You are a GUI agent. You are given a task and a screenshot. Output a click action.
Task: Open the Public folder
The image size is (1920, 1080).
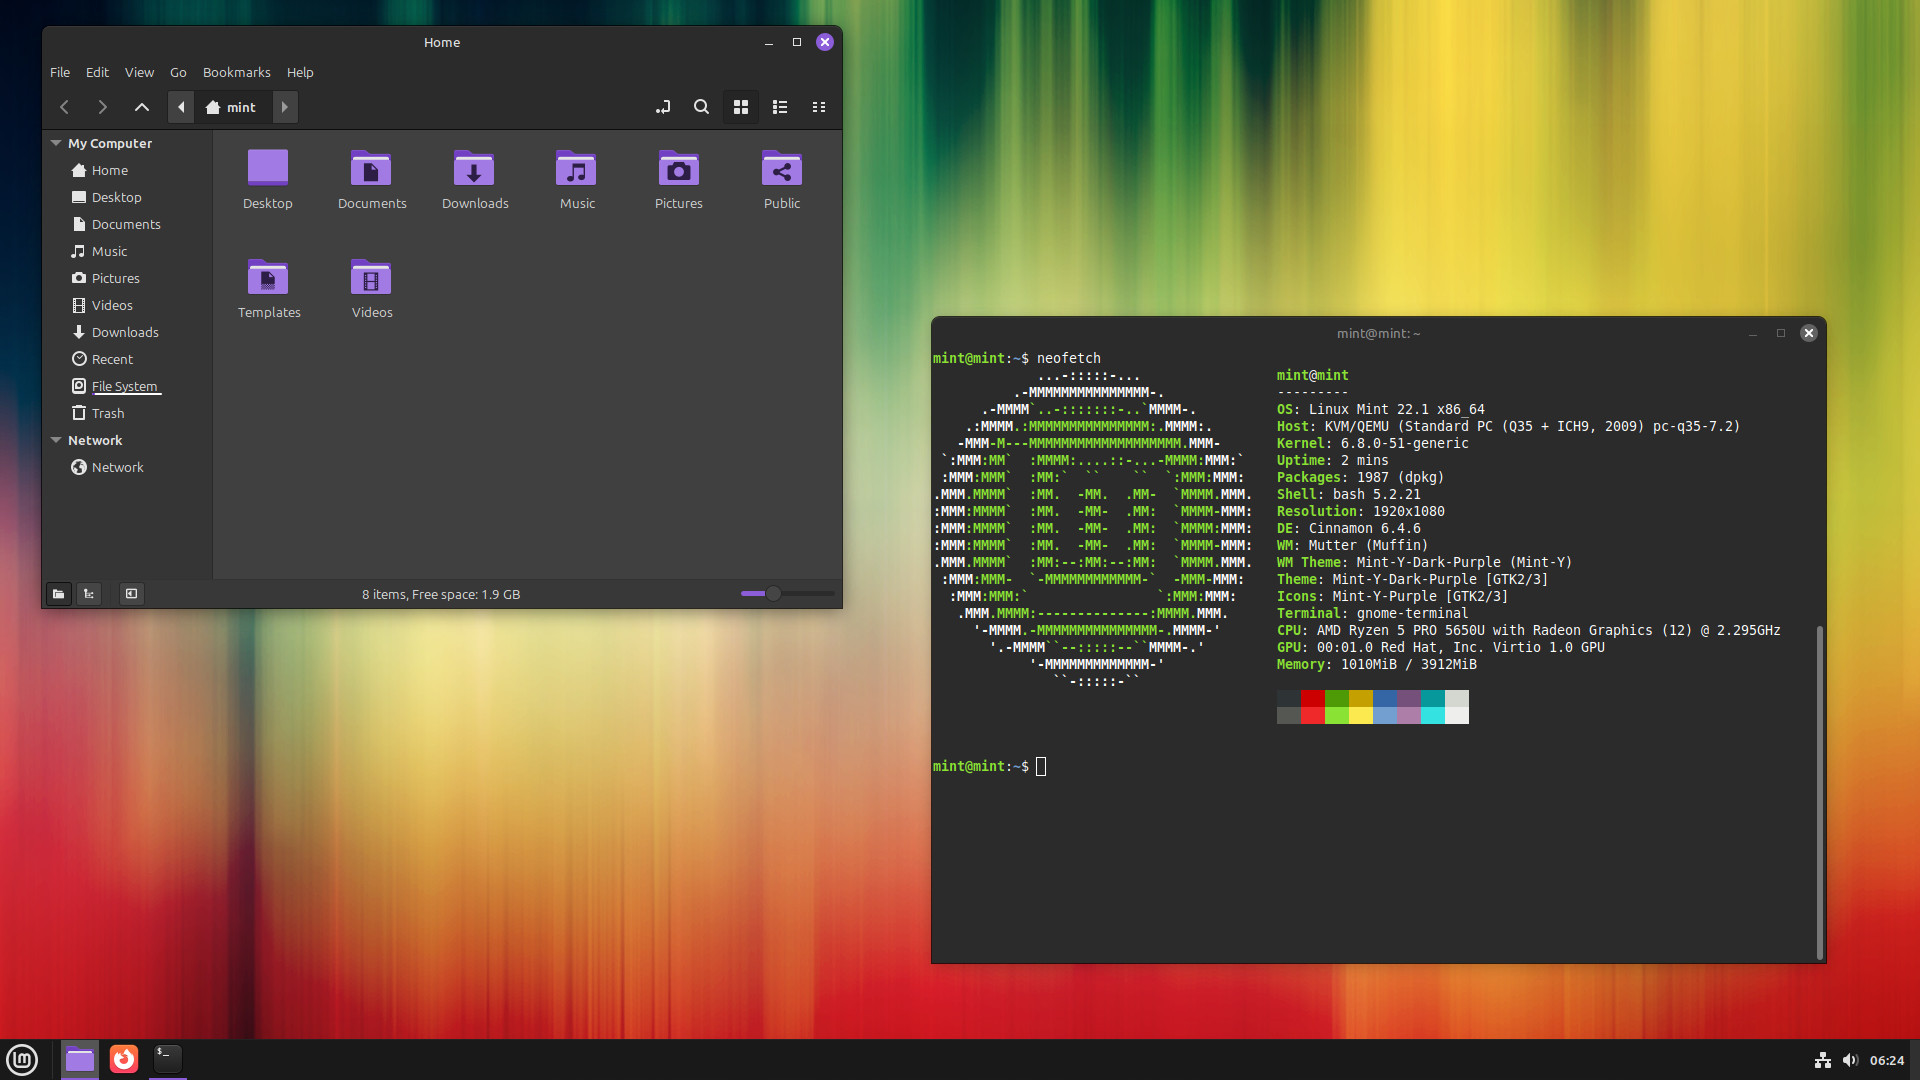click(x=781, y=169)
